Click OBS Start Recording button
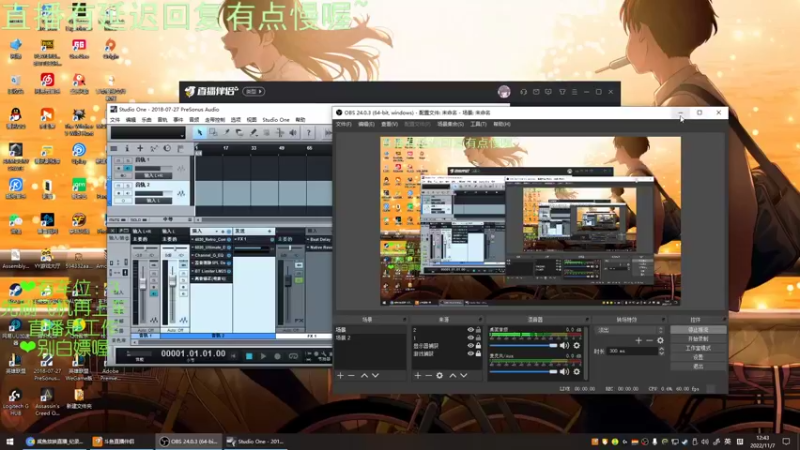The image size is (800, 450). click(698, 339)
